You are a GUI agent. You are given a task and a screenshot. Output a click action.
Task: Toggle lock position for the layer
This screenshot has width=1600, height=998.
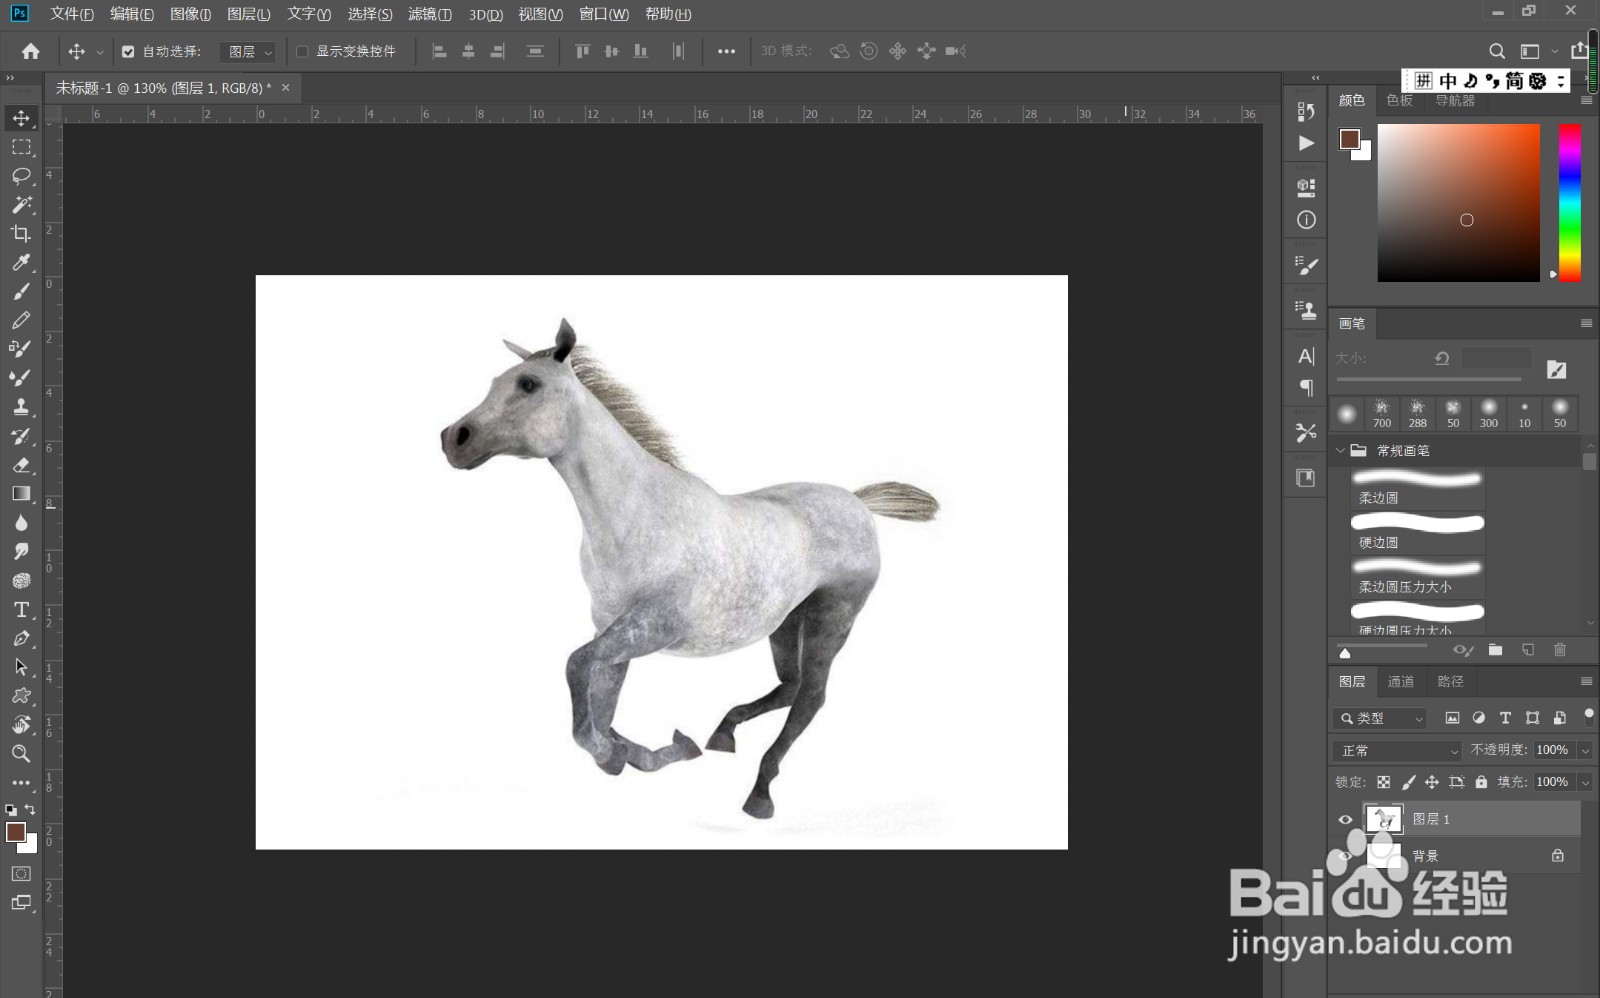(1432, 782)
